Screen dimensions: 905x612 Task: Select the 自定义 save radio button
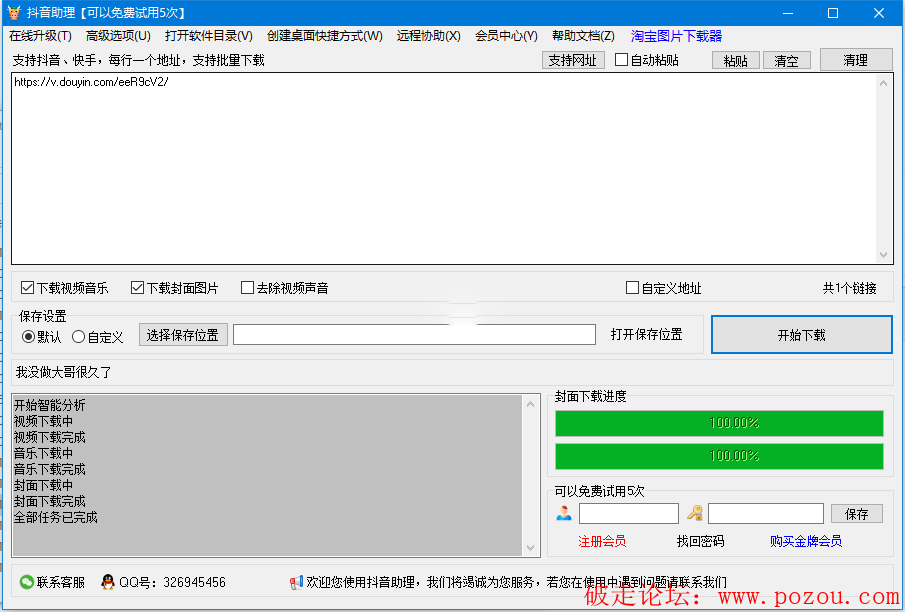point(78,337)
